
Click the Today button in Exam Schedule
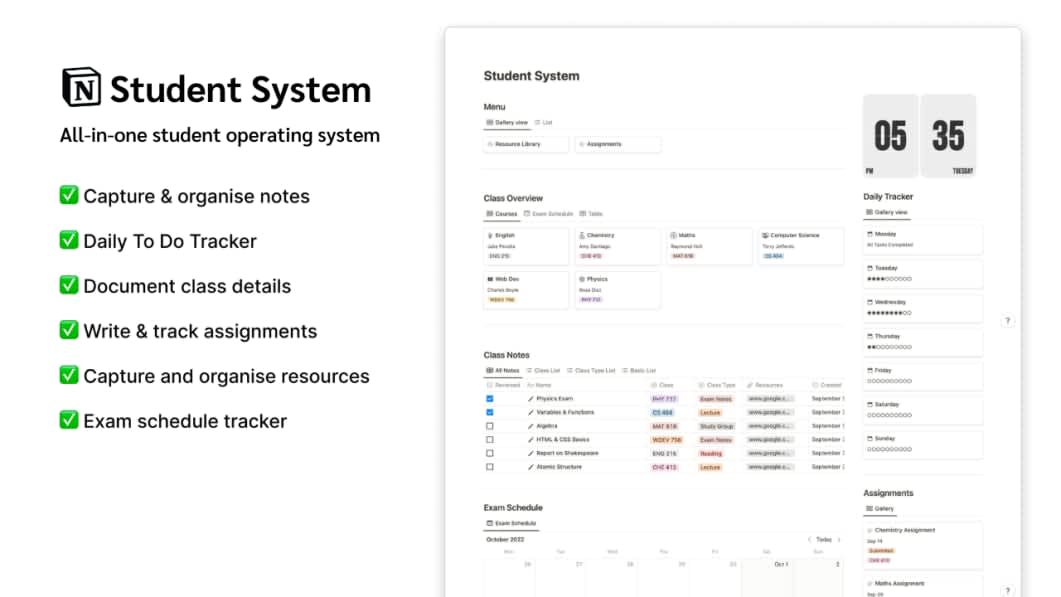(823, 539)
